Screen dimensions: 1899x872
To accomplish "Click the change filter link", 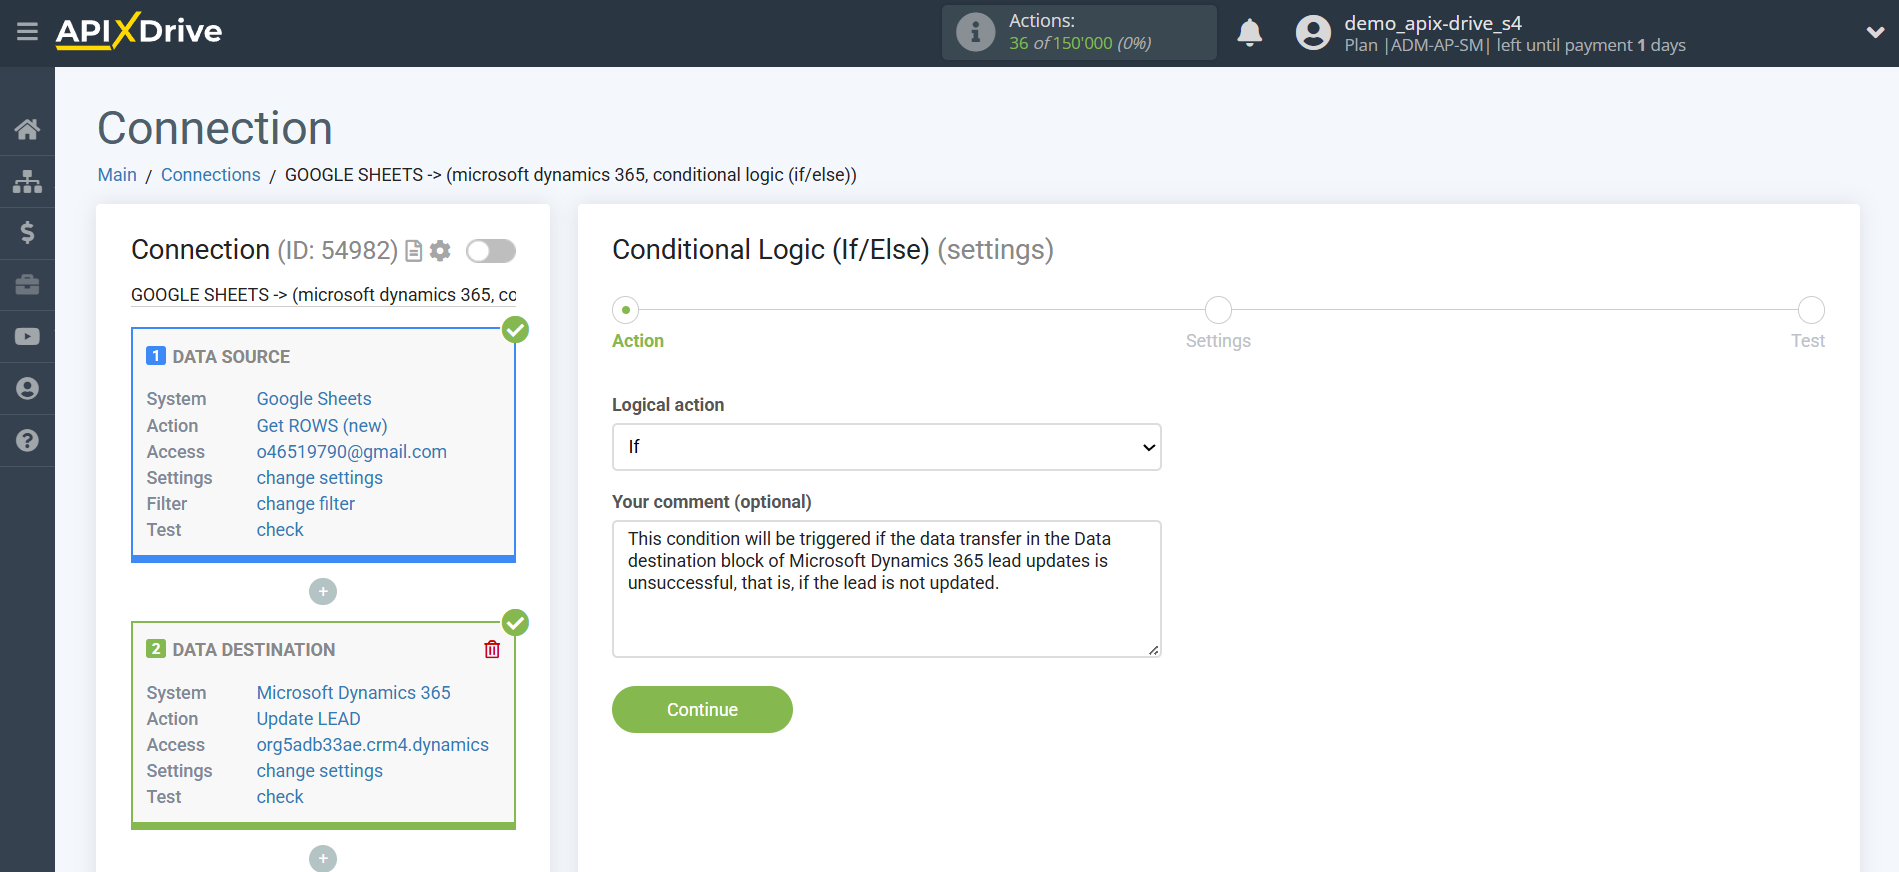I will [x=306, y=504].
